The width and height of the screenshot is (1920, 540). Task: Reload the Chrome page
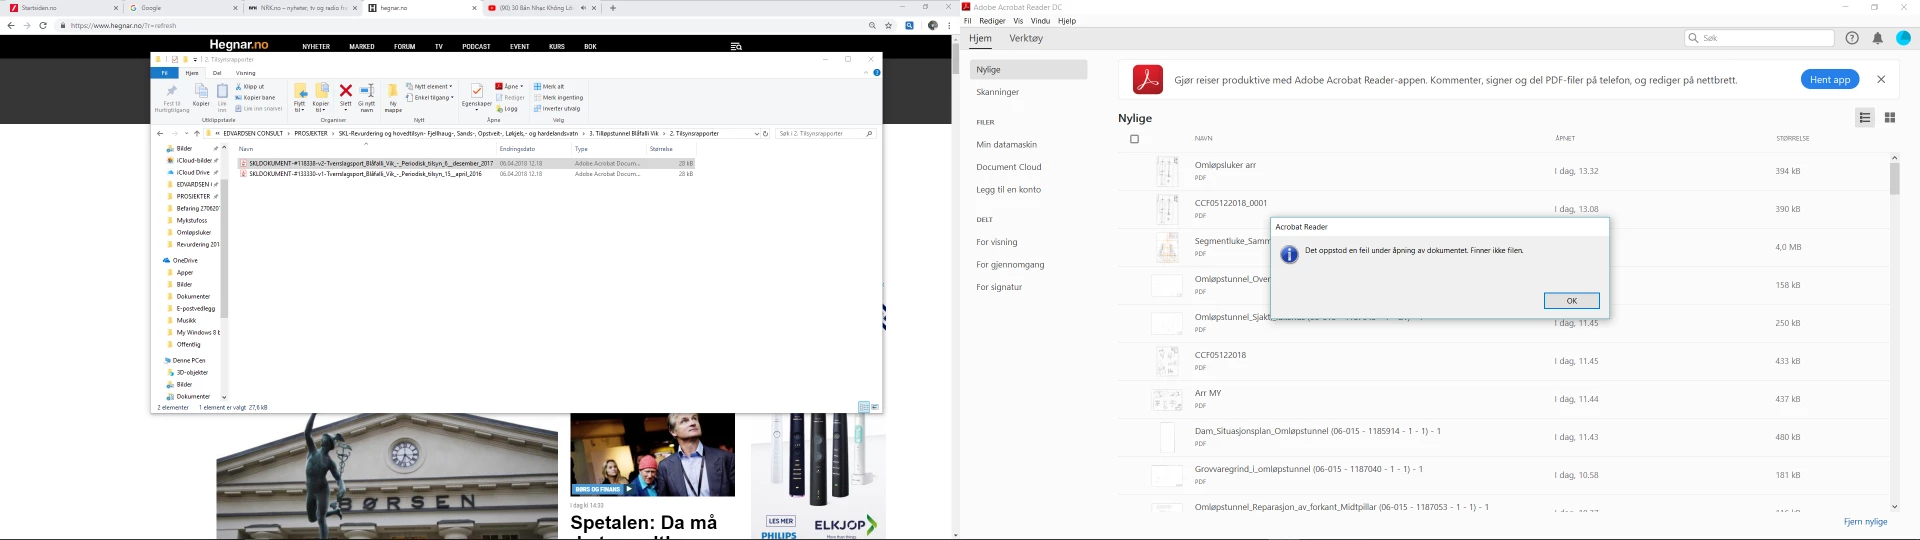point(43,25)
